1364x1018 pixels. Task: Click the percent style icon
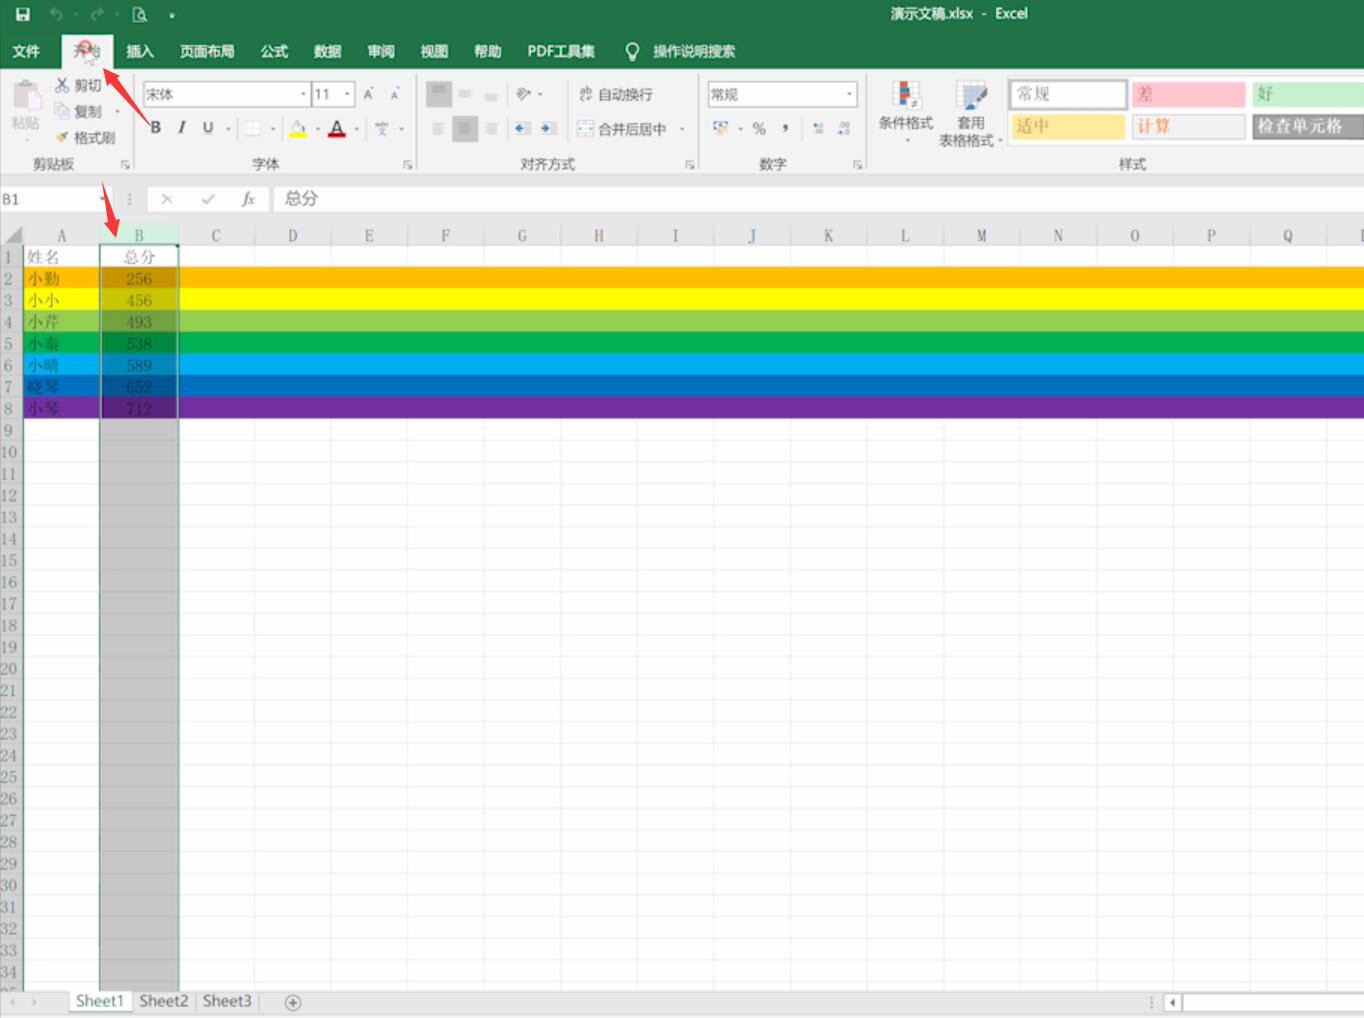[759, 128]
